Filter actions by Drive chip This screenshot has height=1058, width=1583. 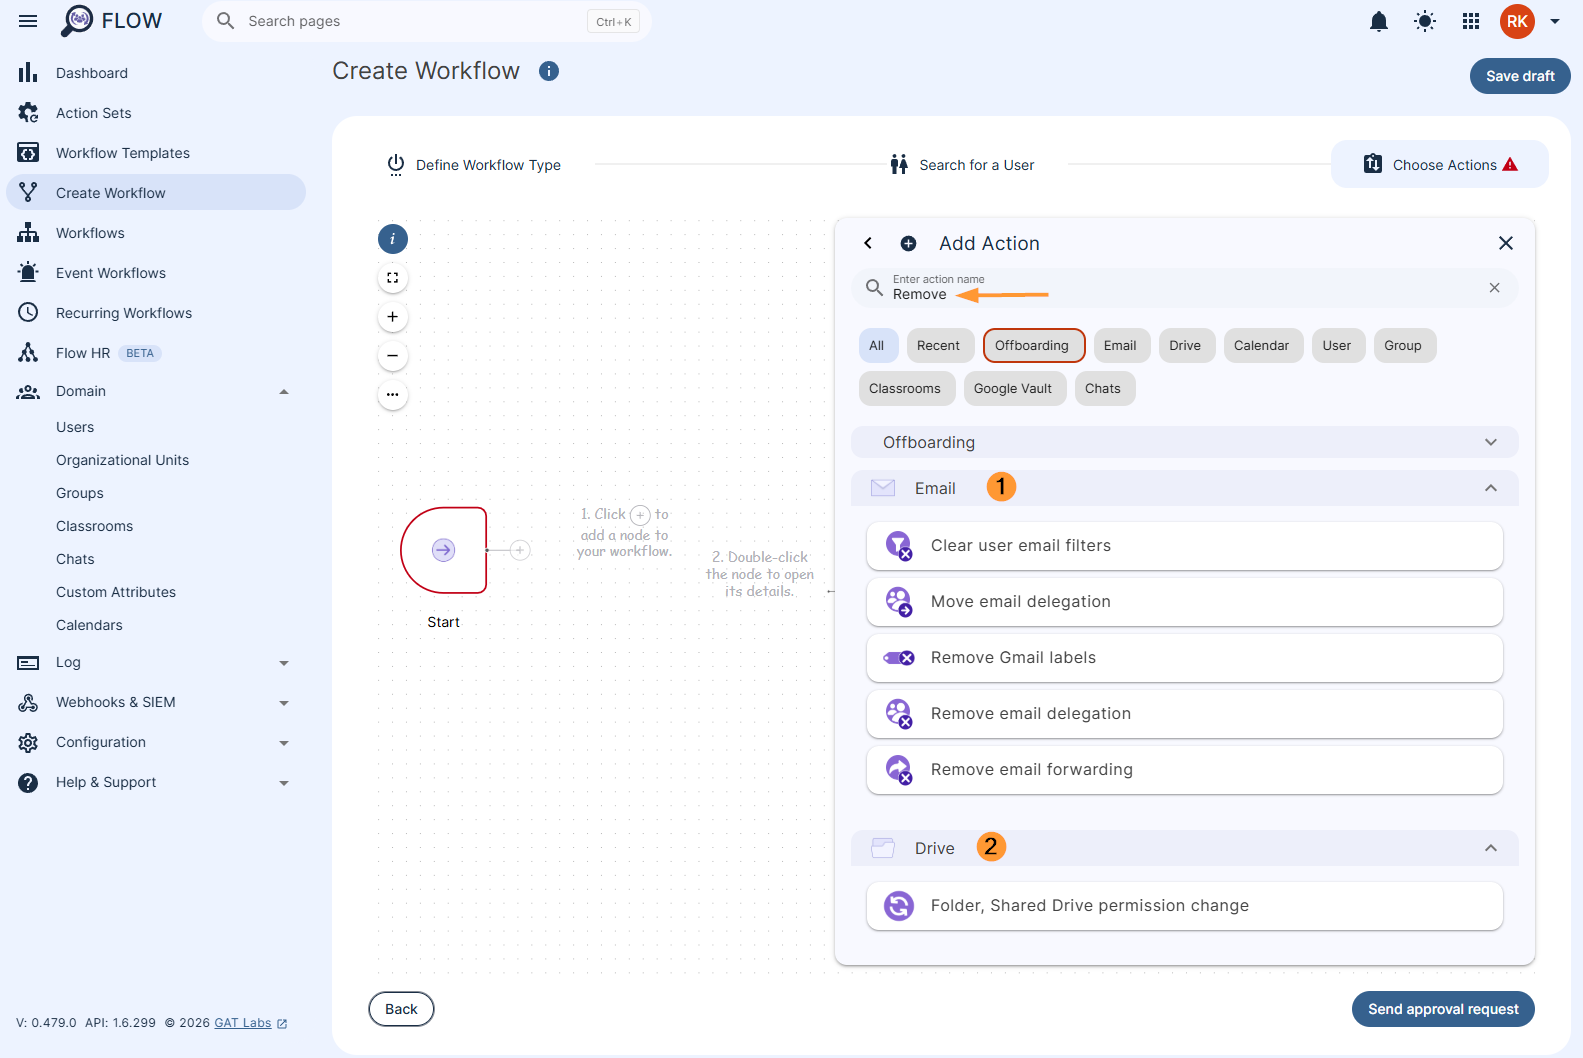1185,346
